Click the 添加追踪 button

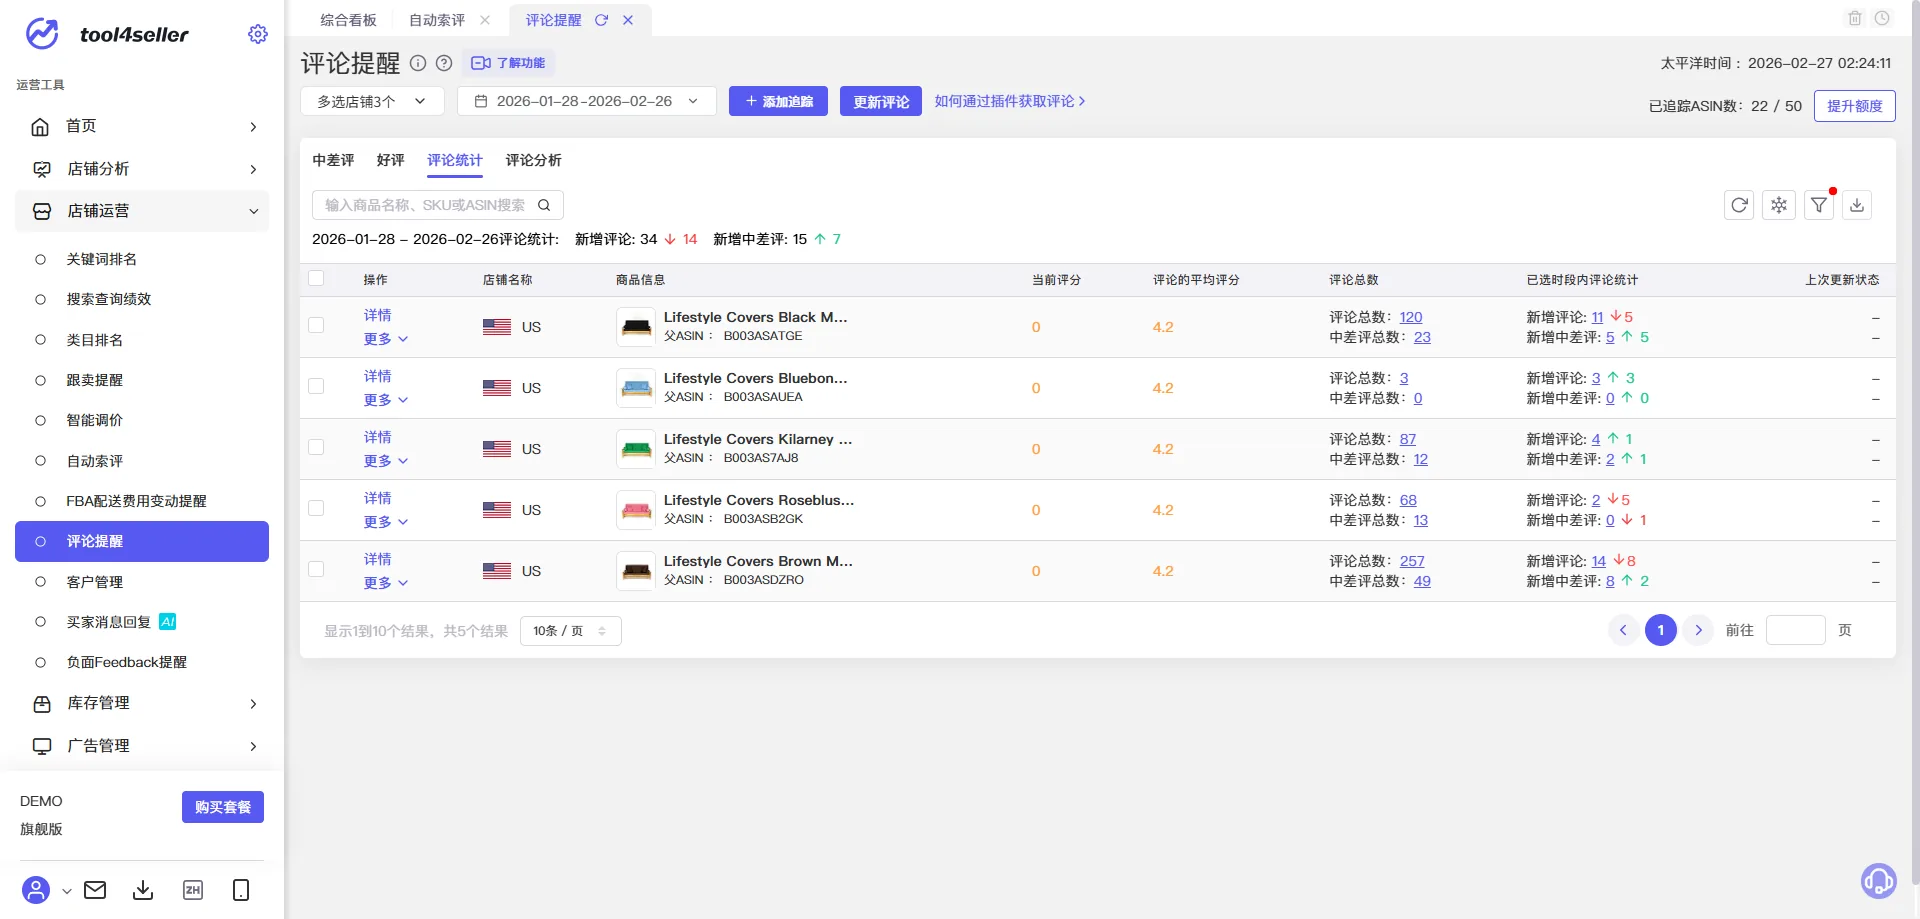778,101
